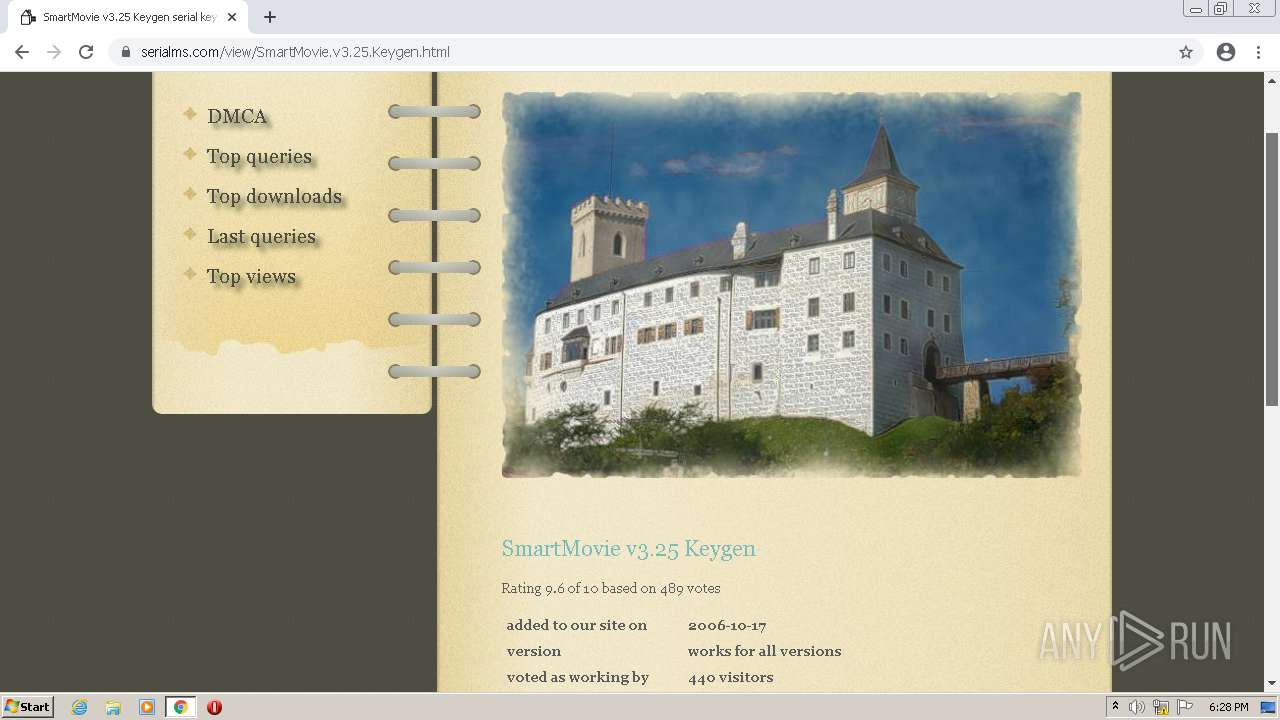Click the date 2006-10-17
This screenshot has height=720, width=1280.
coord(727,625)
